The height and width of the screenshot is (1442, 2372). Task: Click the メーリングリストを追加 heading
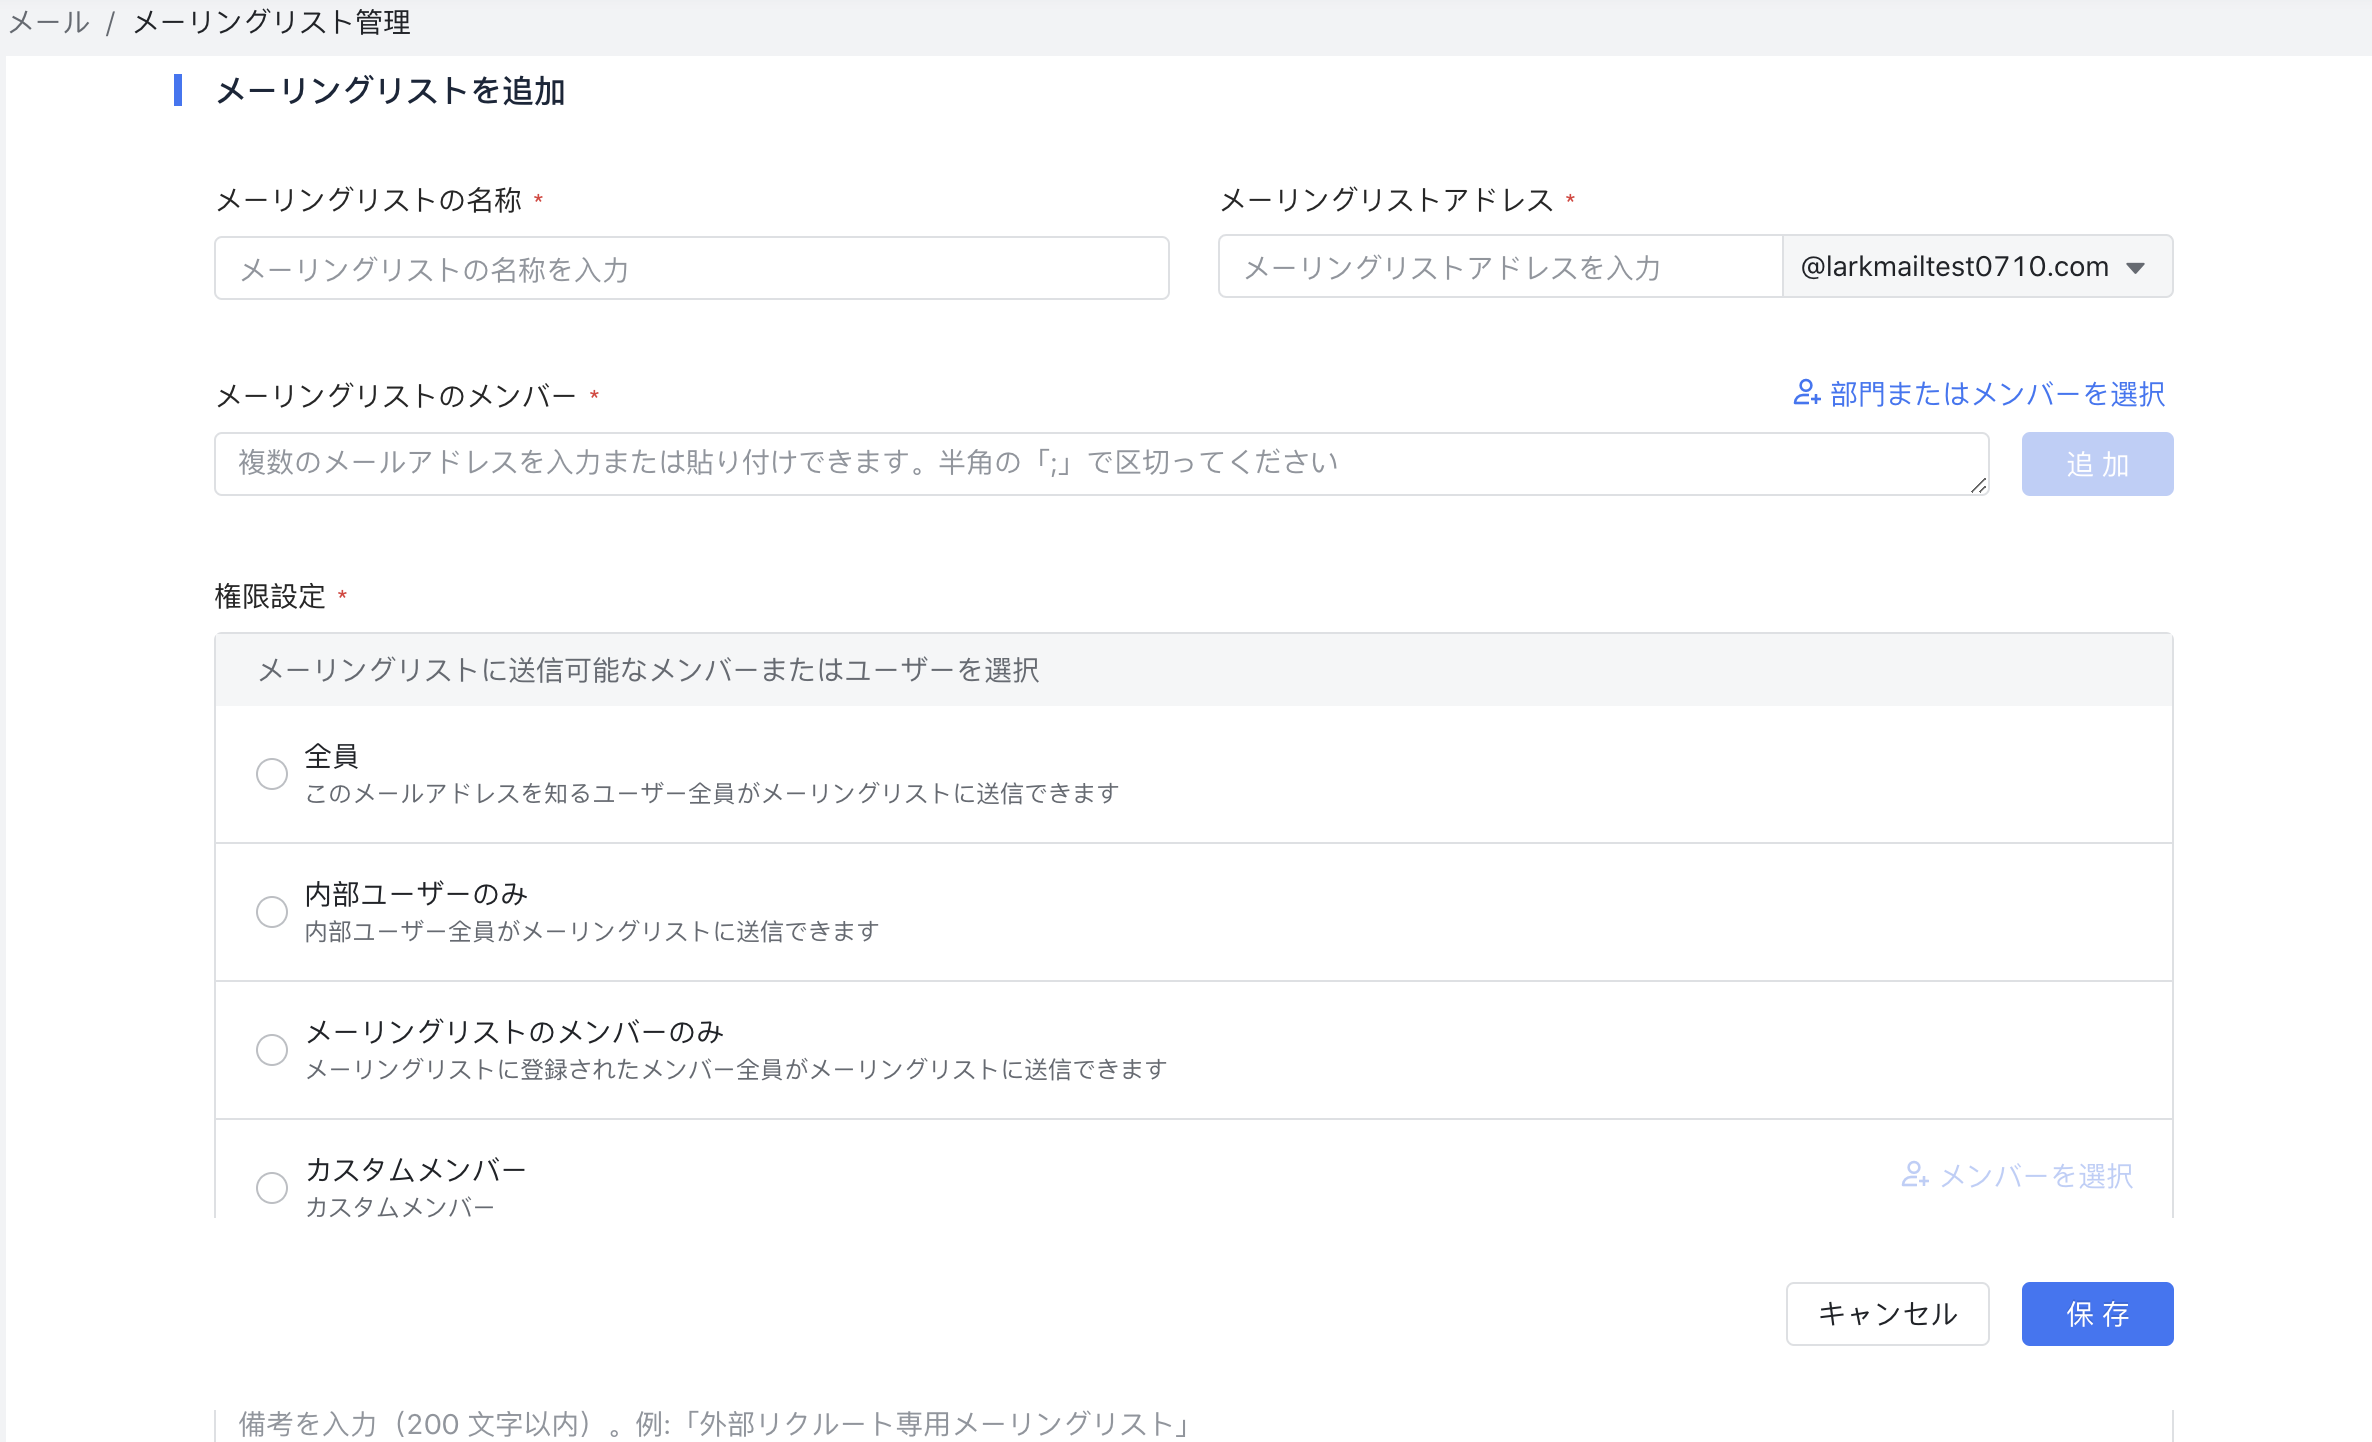tap(391, 91)
